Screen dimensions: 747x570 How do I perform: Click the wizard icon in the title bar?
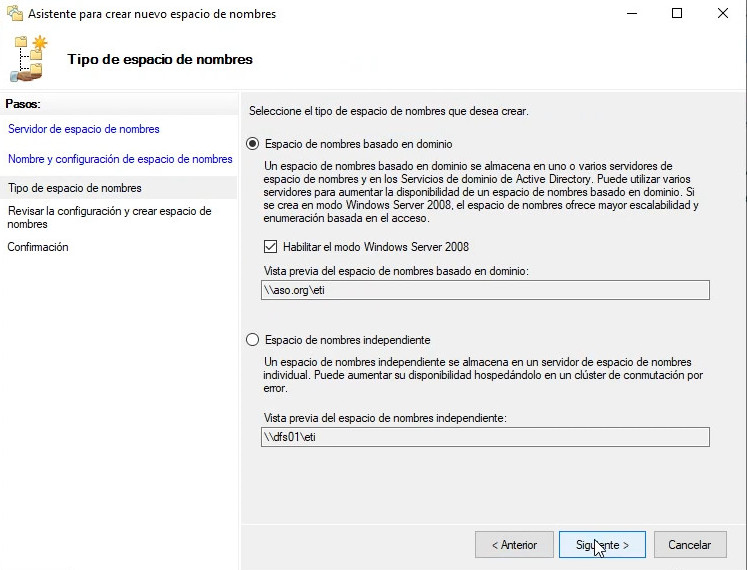[14, 14]
